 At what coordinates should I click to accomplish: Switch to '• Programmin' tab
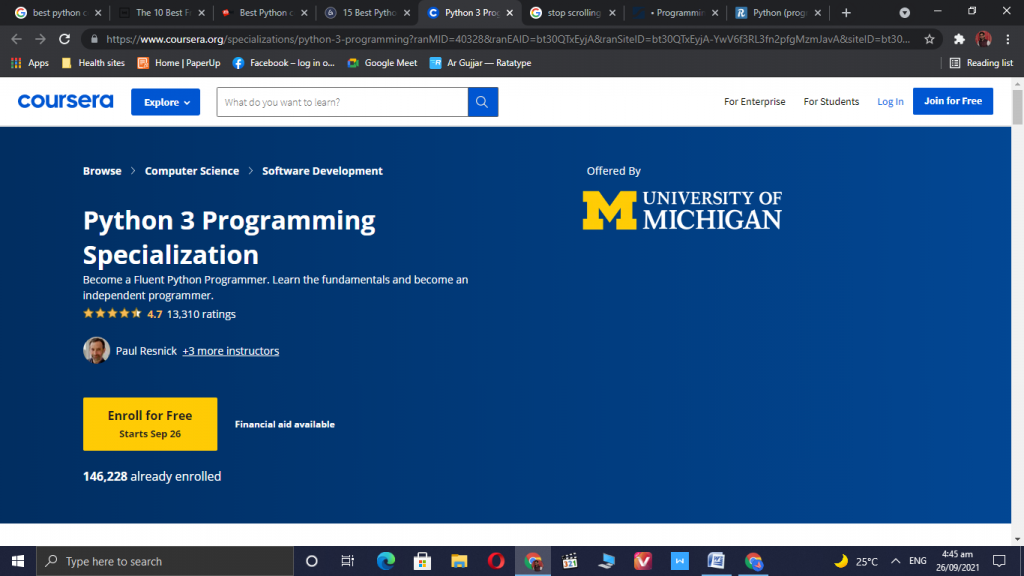tap(675, 12)
